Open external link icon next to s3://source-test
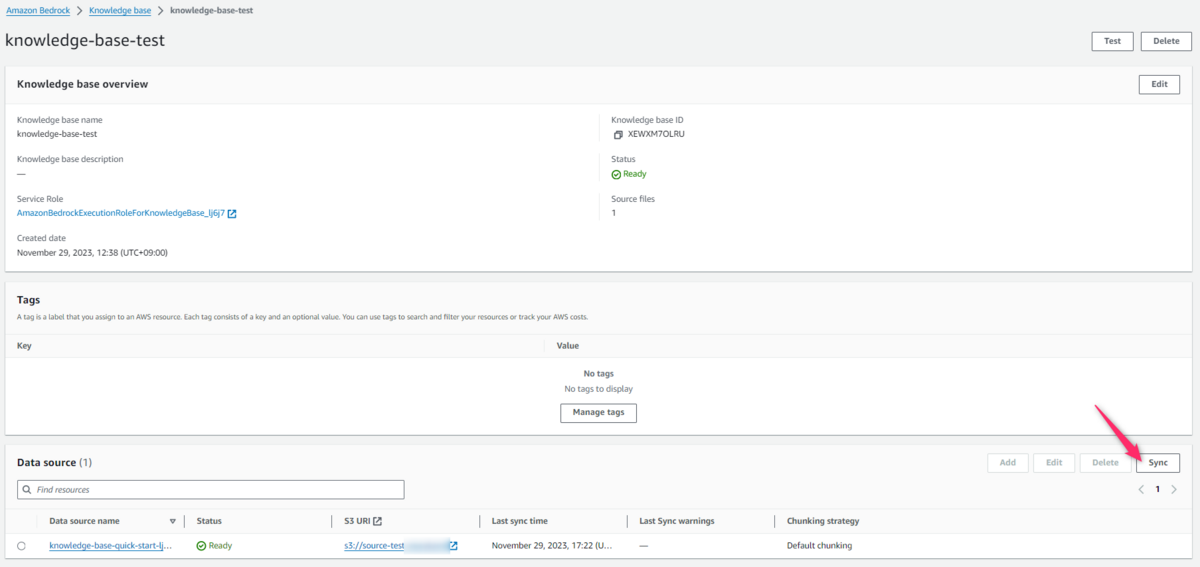 pyautogui.click(x=453, y=546)
